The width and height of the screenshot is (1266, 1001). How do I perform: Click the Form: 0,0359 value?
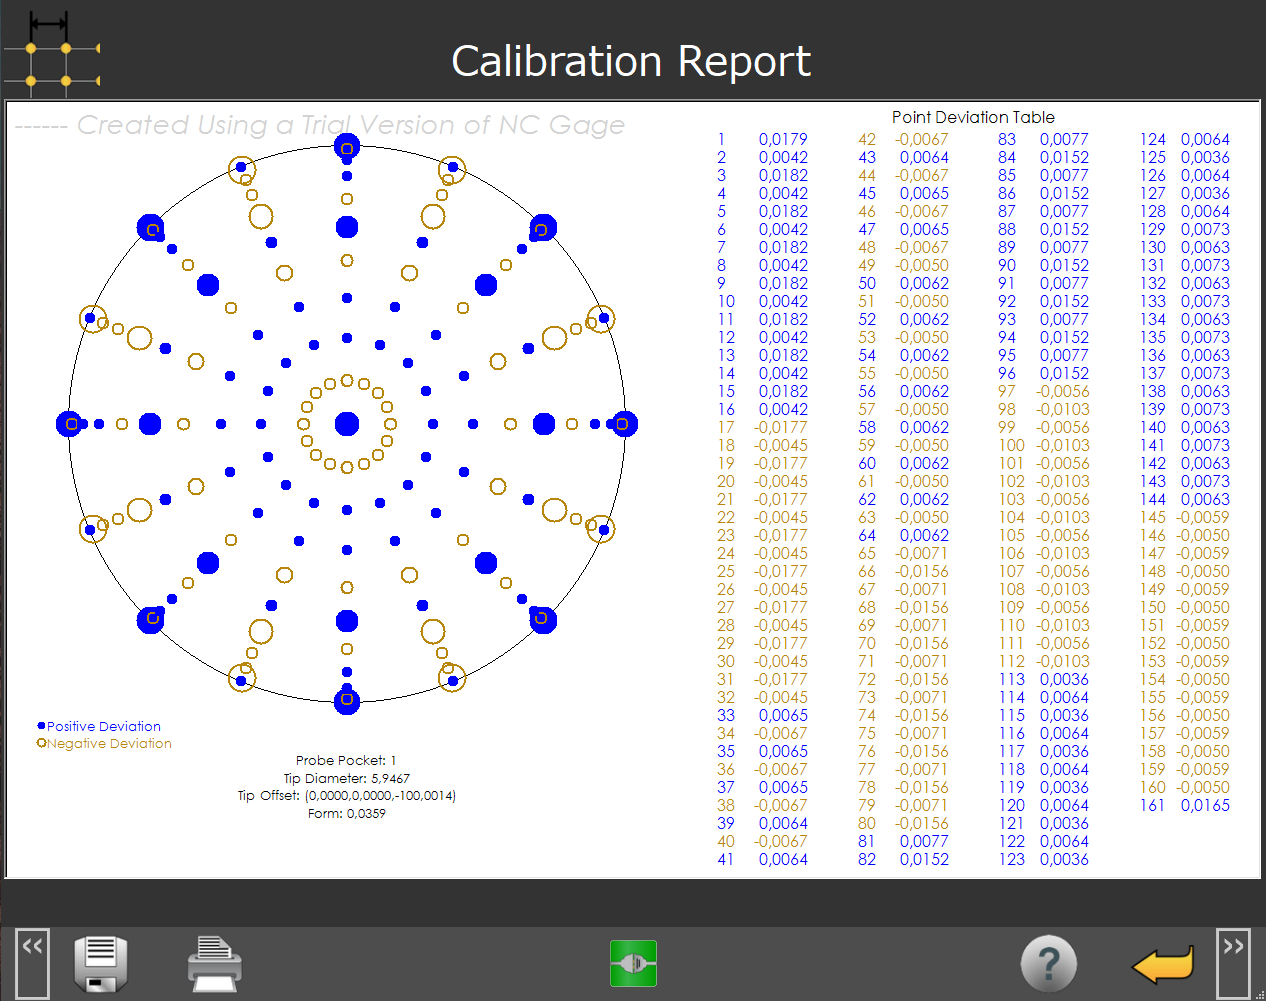[346, 813]
